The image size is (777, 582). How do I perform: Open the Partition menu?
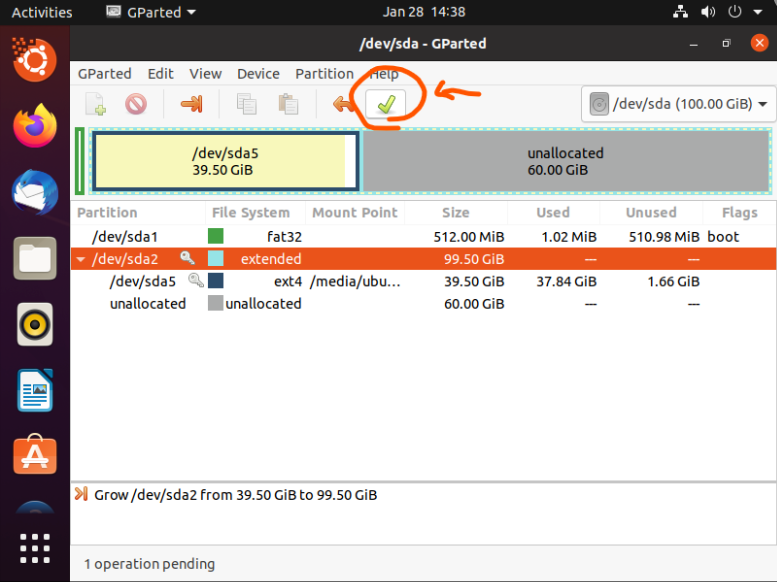click(325, 74)
